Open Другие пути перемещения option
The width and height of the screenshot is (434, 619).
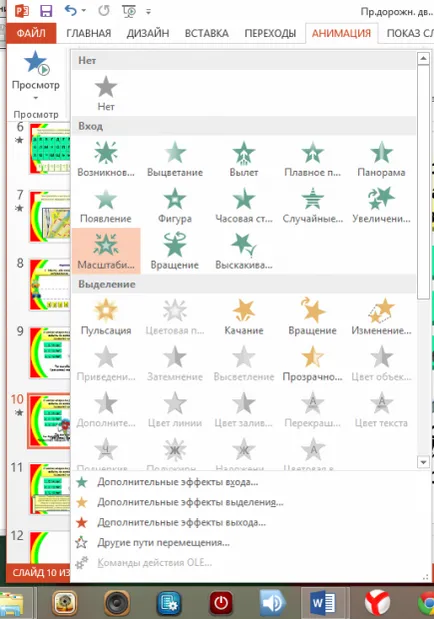[x=163, y=542]
